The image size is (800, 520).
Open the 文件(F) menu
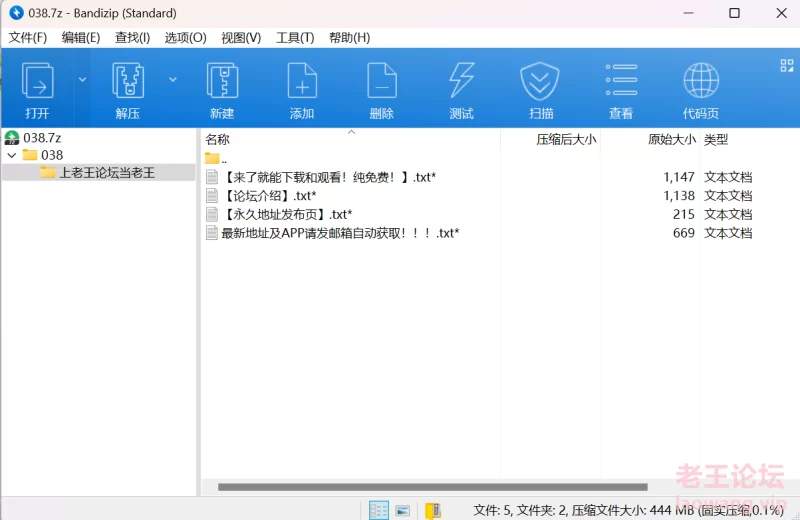coord(28,38)
